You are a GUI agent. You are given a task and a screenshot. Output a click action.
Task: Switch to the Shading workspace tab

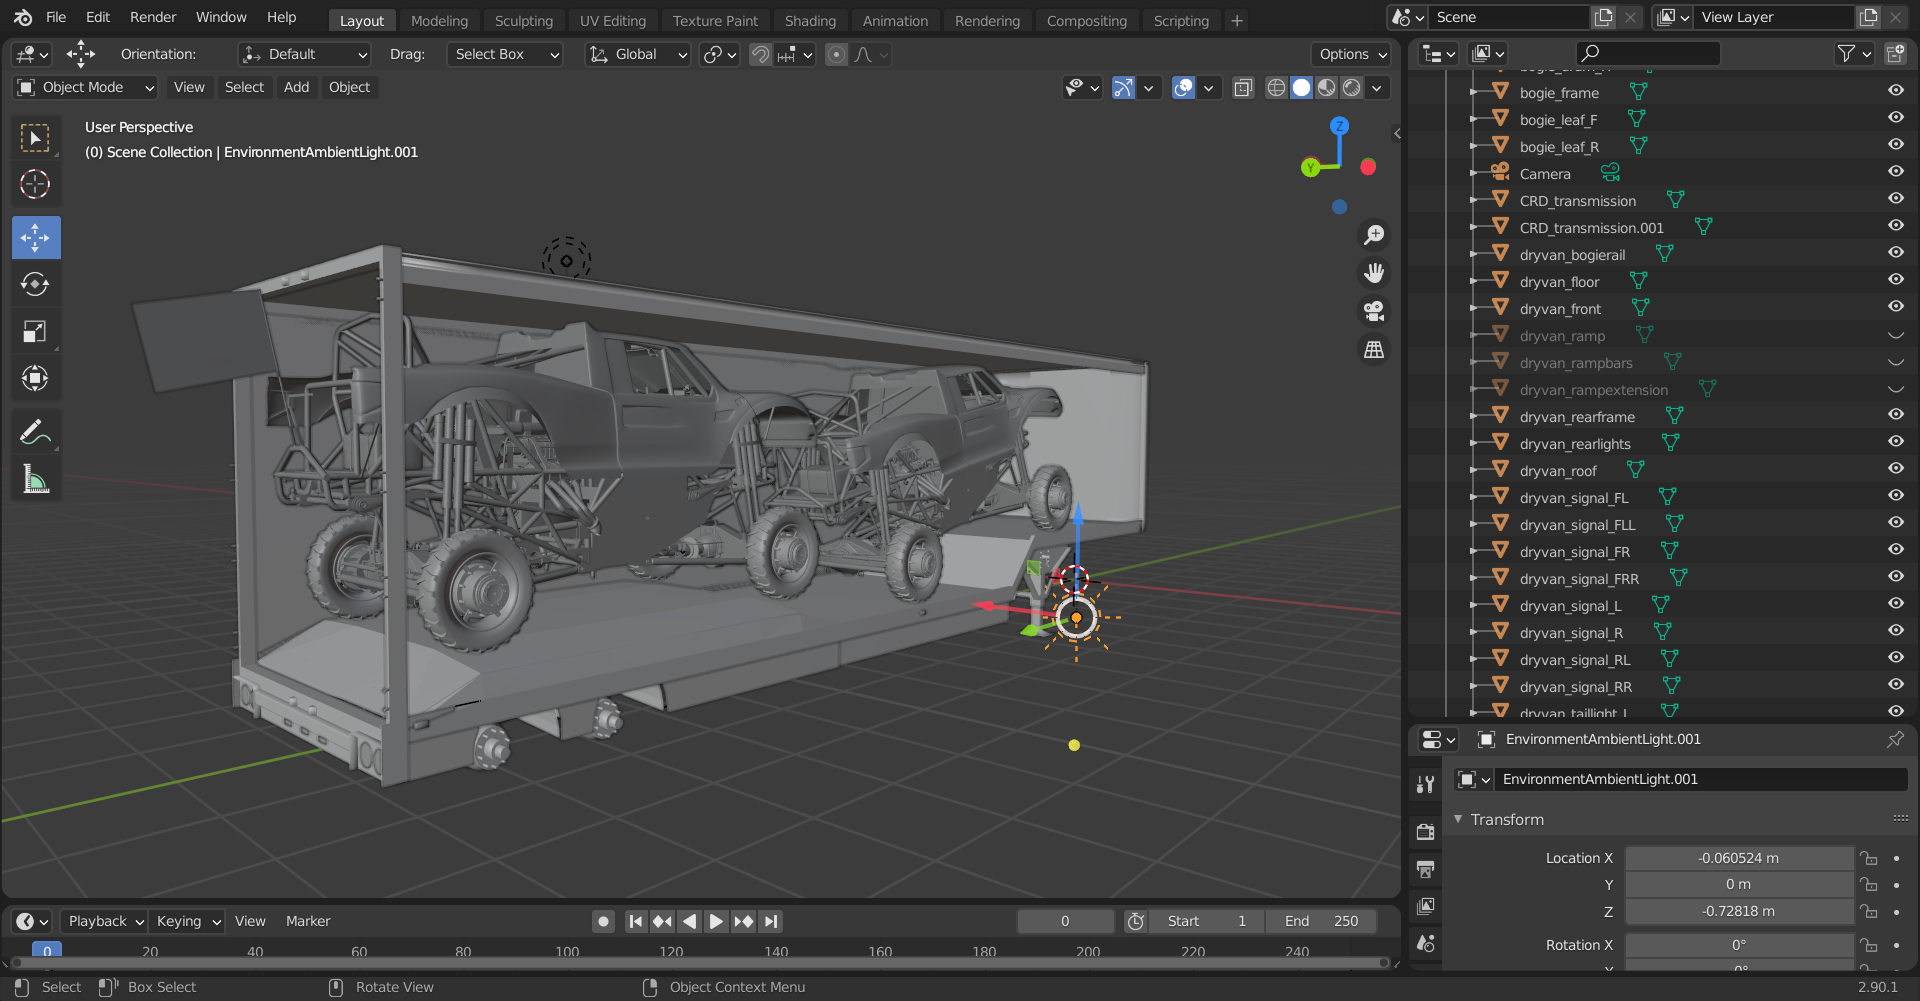tap(809, 21)
